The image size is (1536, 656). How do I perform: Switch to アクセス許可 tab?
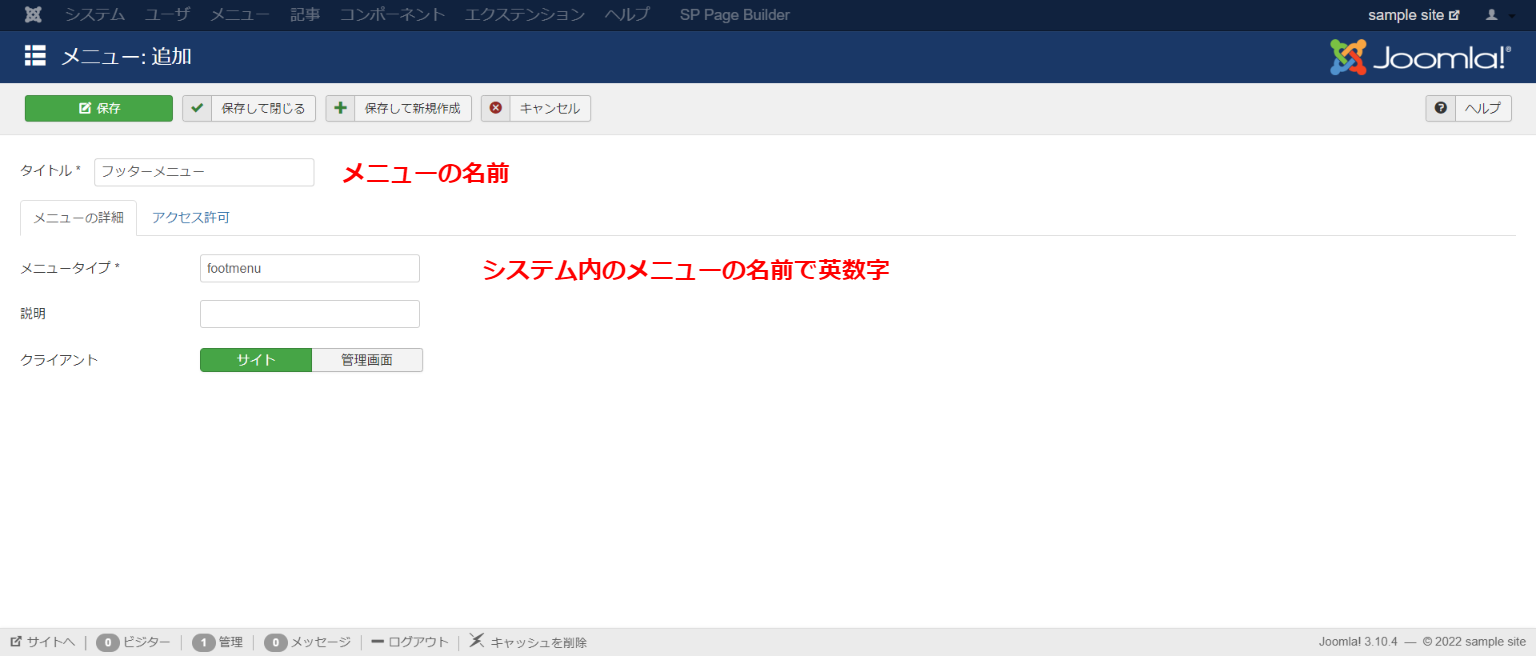click(x=190, y=218)
